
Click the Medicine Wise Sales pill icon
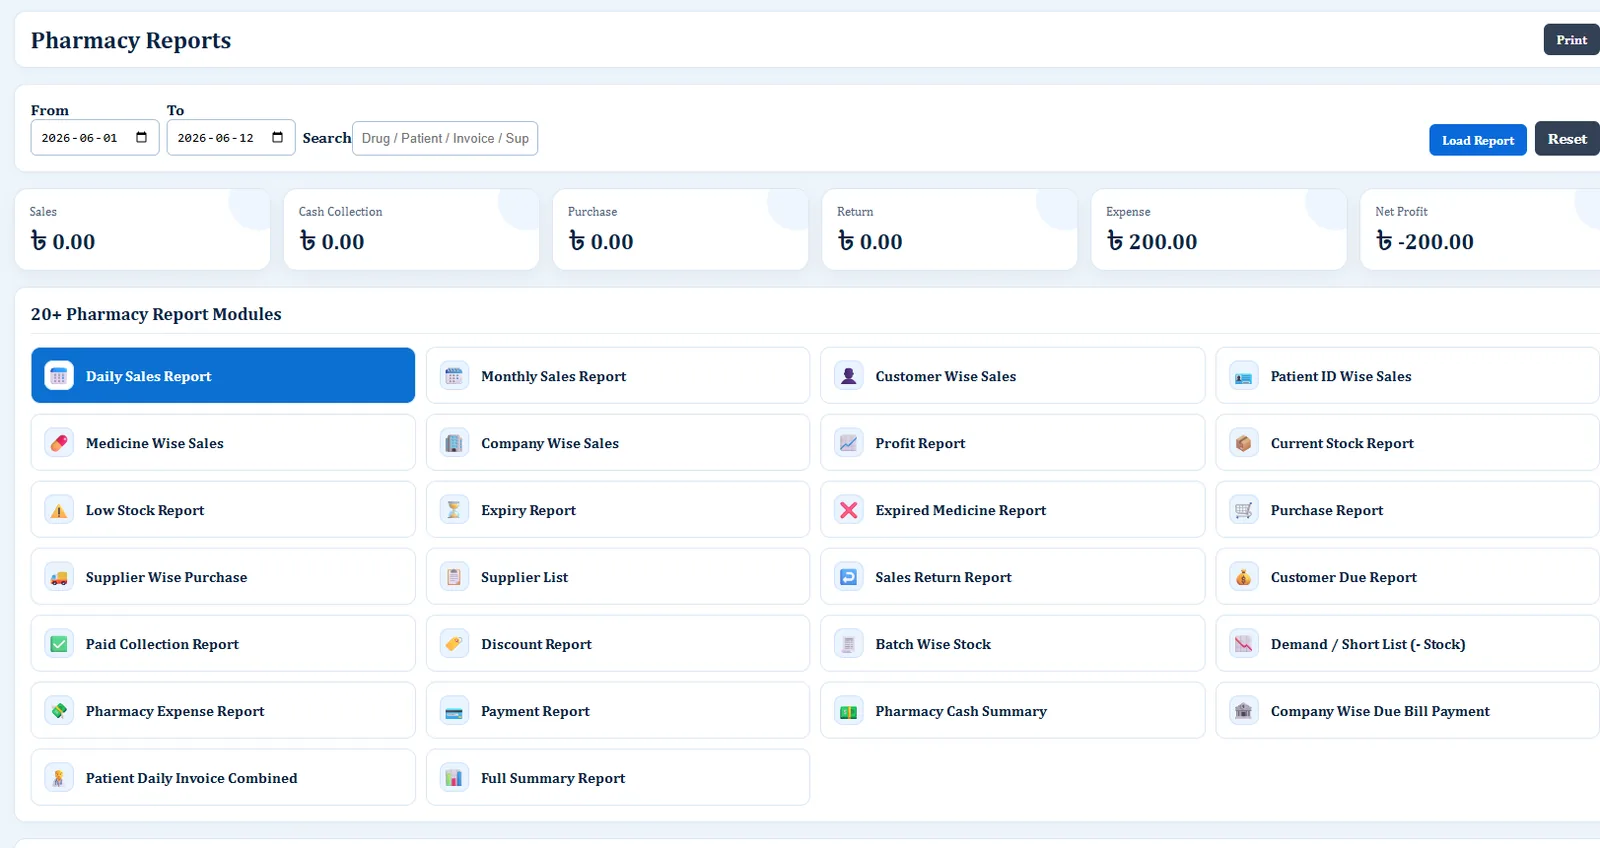tap(59, 443)
